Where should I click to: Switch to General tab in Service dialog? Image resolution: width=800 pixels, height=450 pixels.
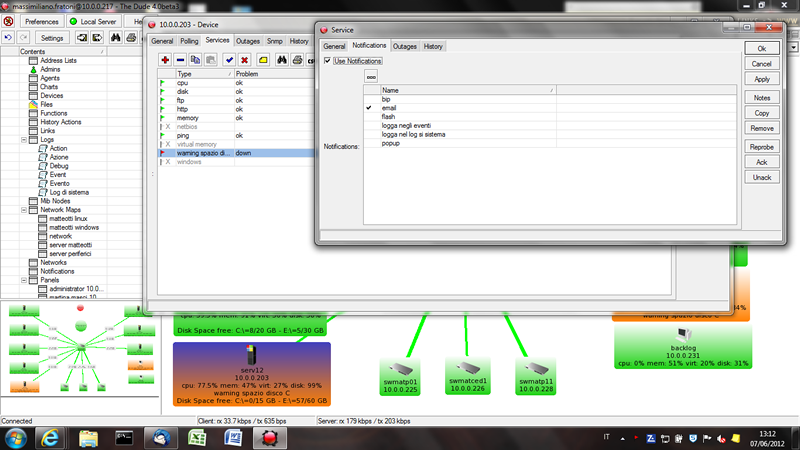pyautogui.click(x=334, y=46)
